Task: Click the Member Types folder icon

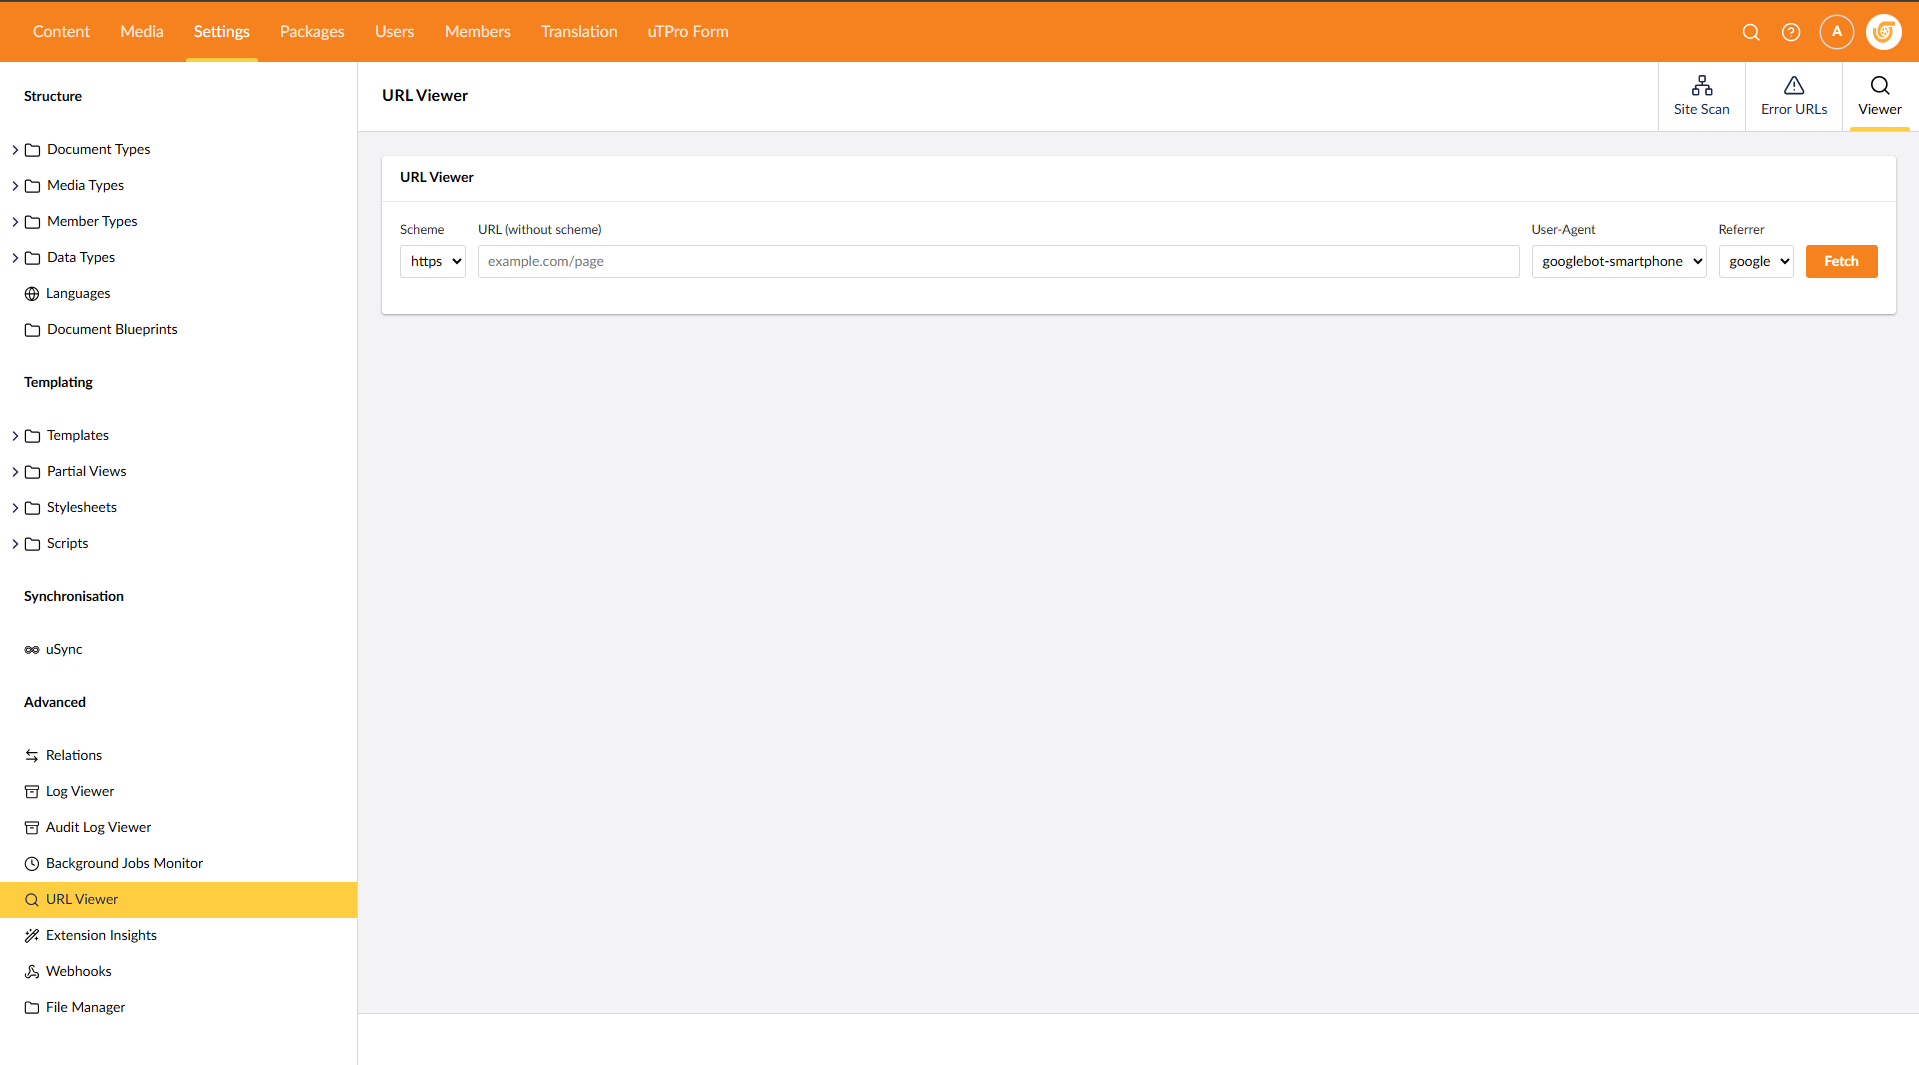Action: tap(32, 222)
